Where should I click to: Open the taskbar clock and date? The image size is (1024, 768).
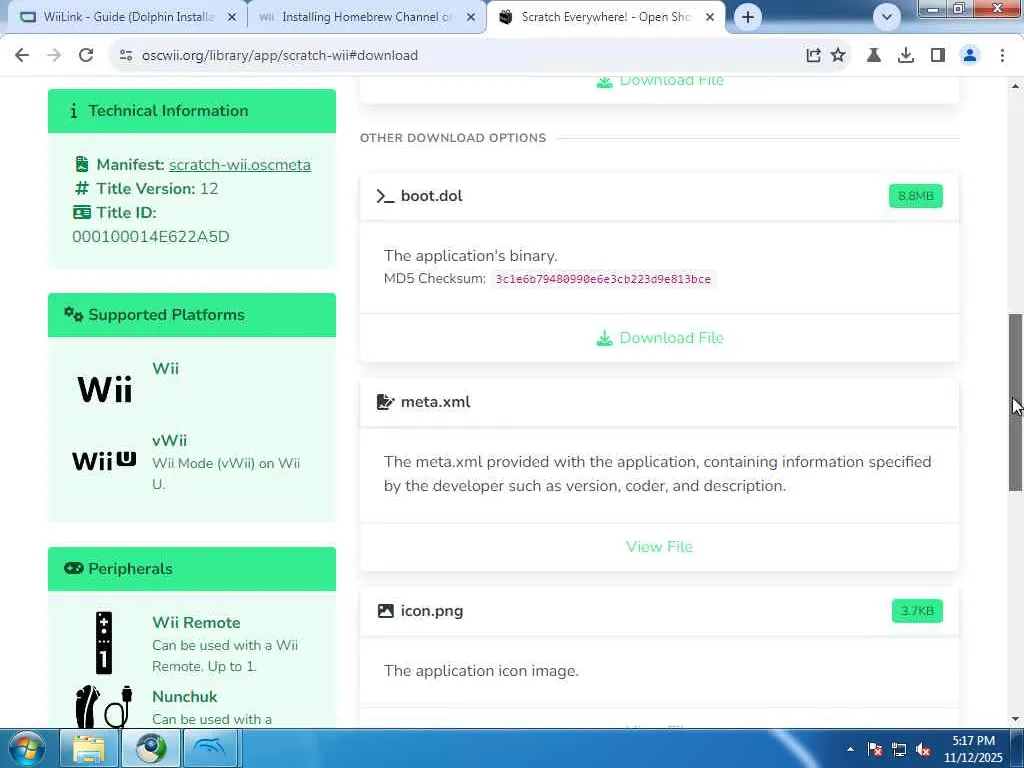click(x=973, y=749)
